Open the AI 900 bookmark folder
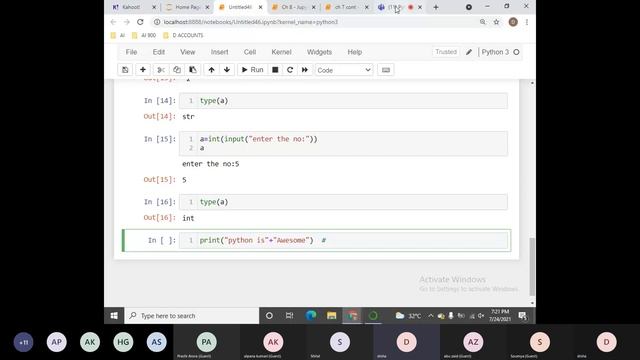This screenshot has height=360, width=640. tap(144, 36)
